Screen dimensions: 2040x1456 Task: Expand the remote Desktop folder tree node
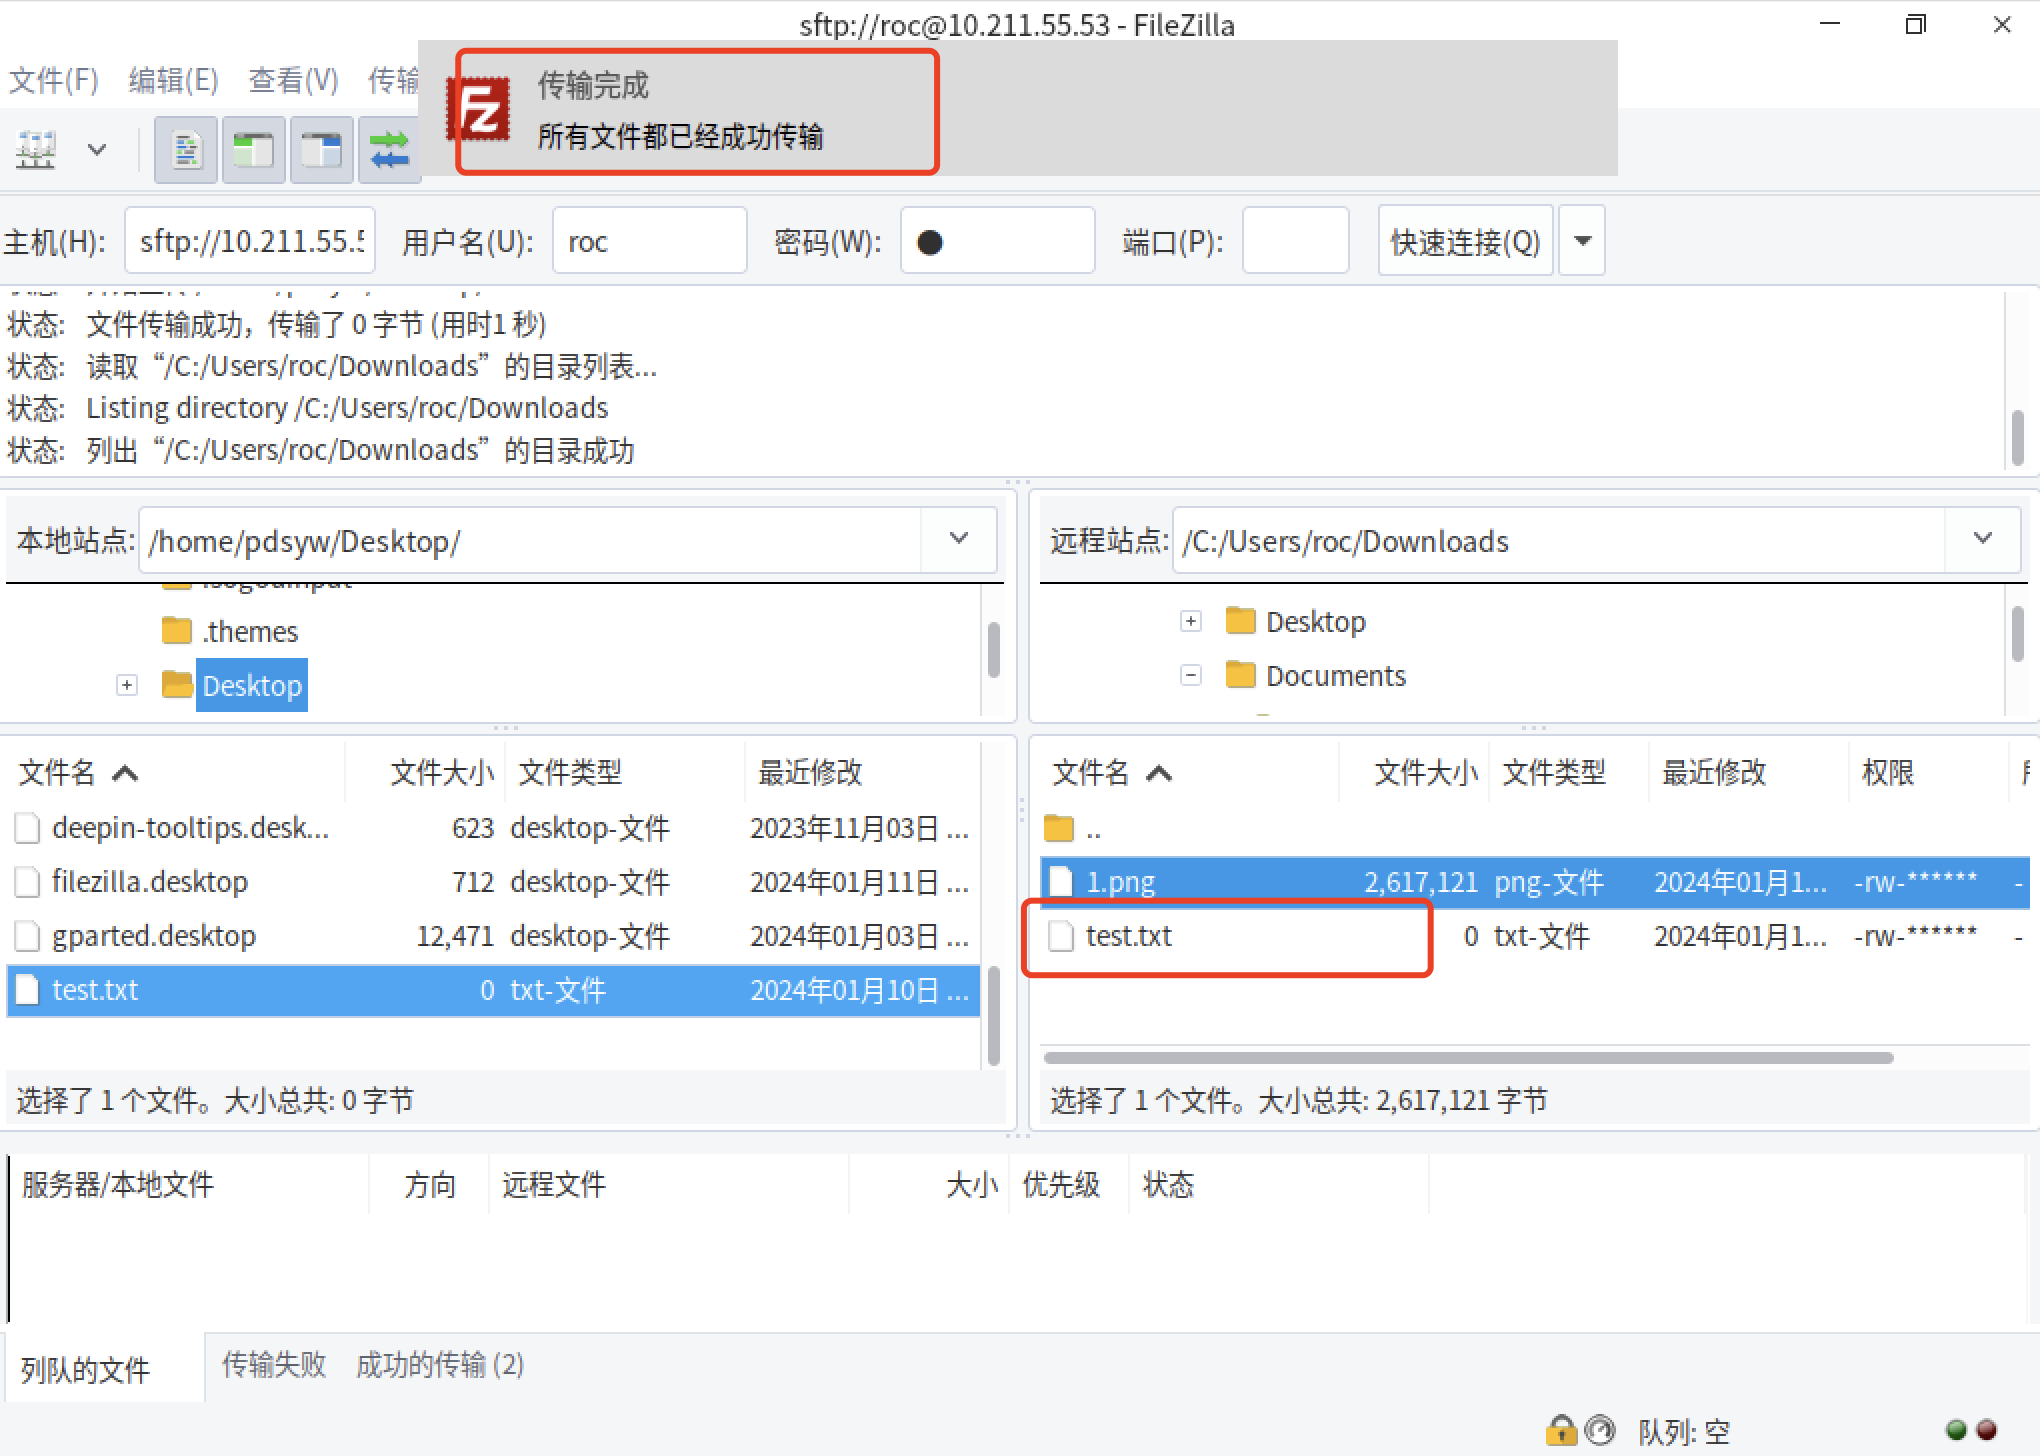[1190, 621]
